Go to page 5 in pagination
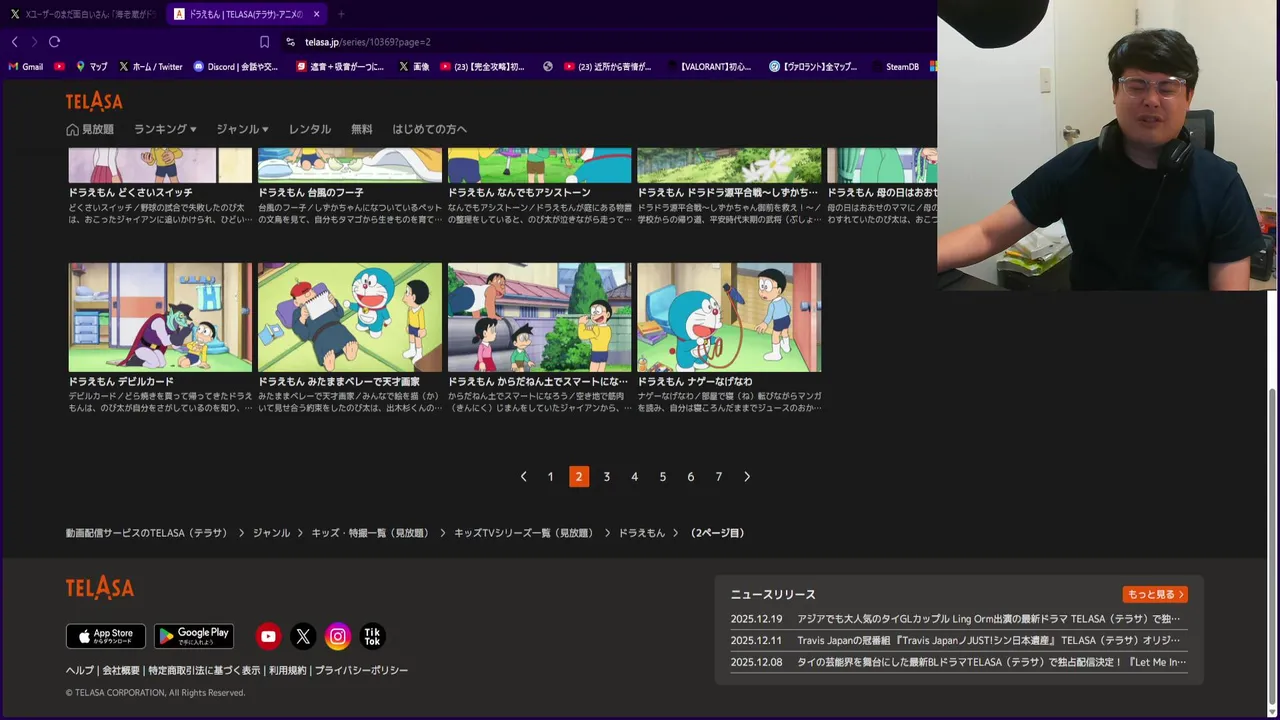The width and height of the screenshot is (1280, 720). coord(662,477)
